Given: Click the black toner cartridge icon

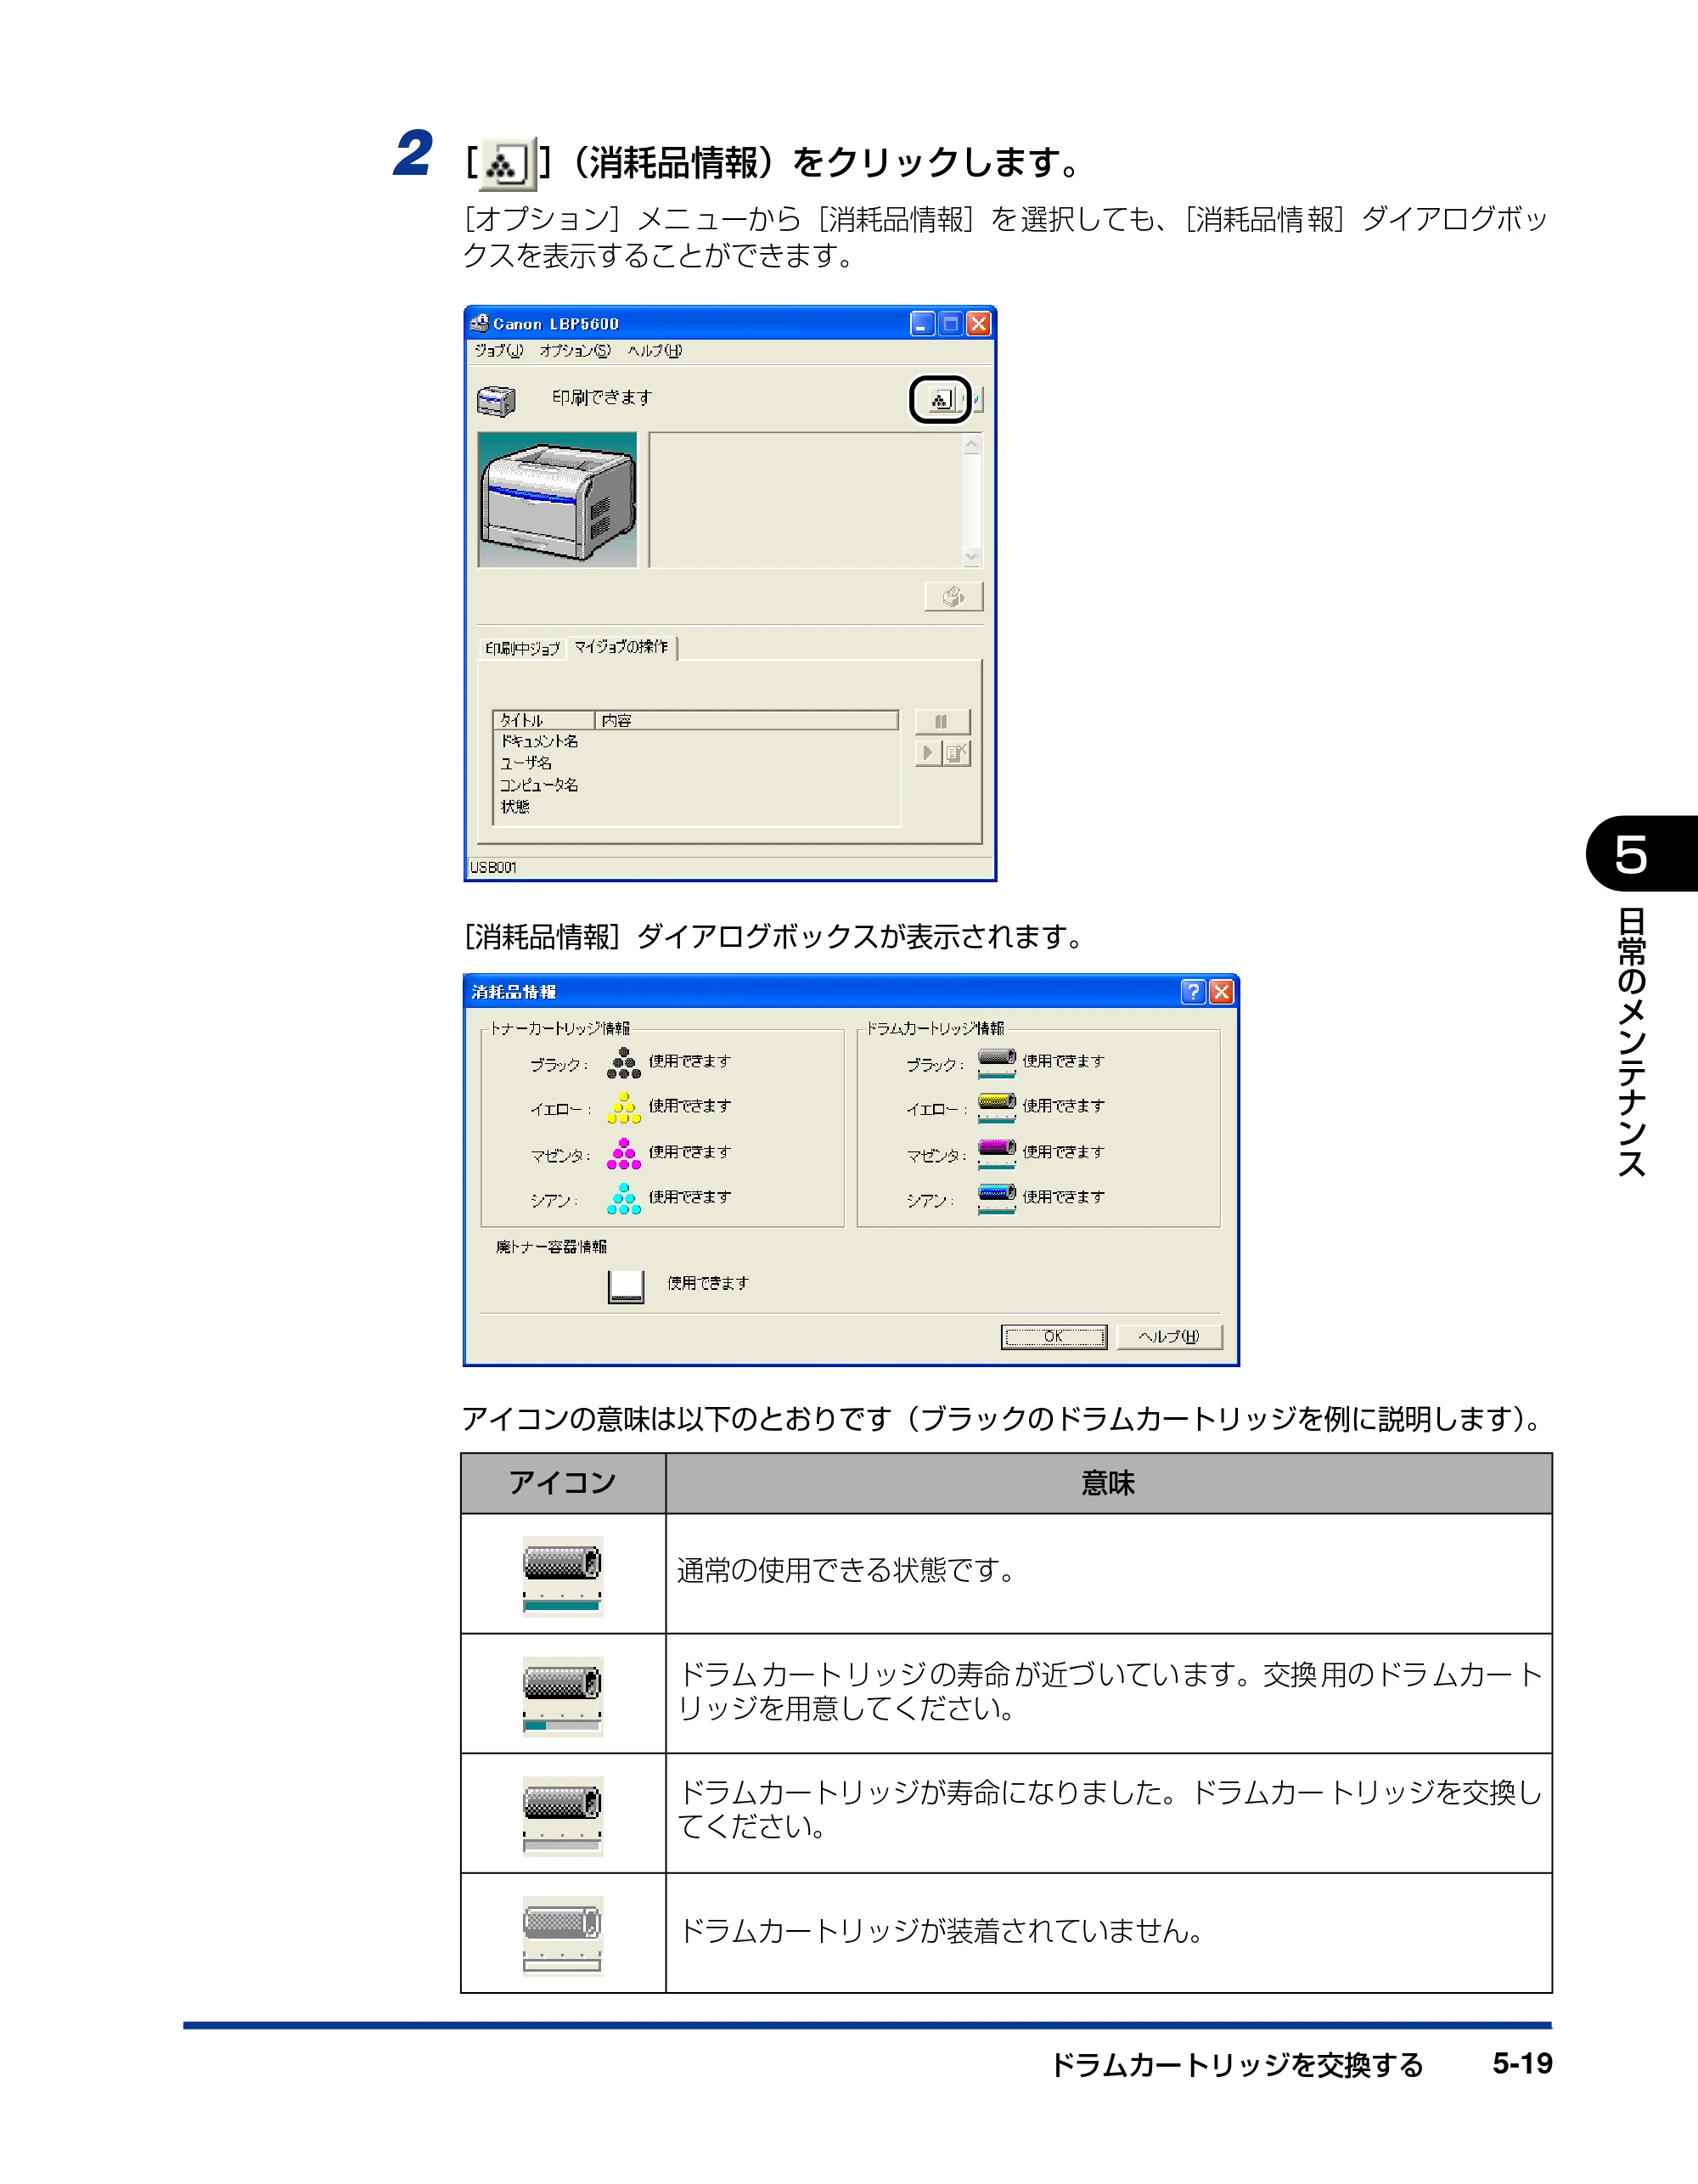Looking at the screenshot, I should click(x=624, y=1063).
